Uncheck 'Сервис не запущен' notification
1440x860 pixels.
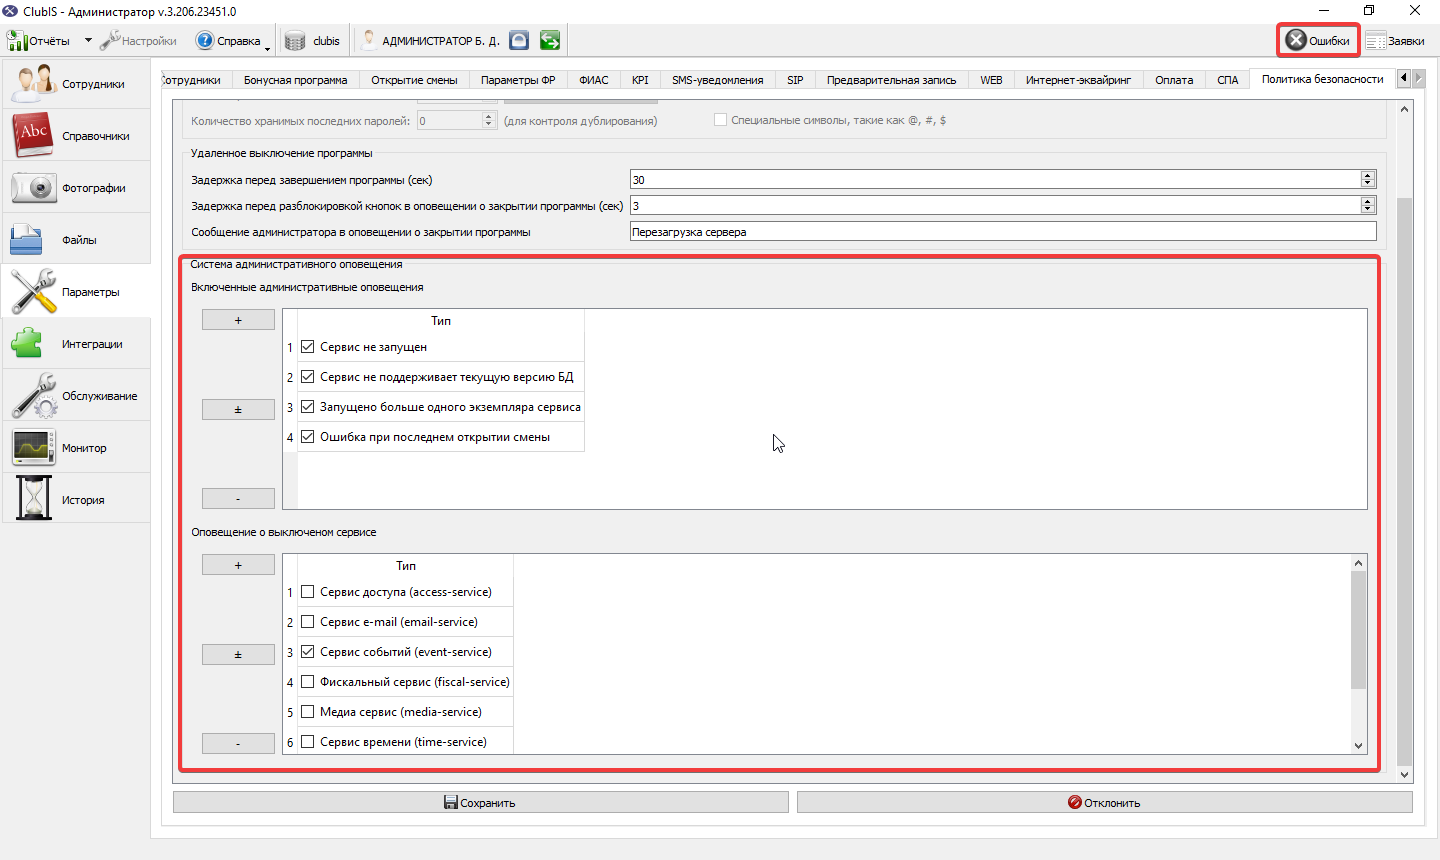(308, 347)
